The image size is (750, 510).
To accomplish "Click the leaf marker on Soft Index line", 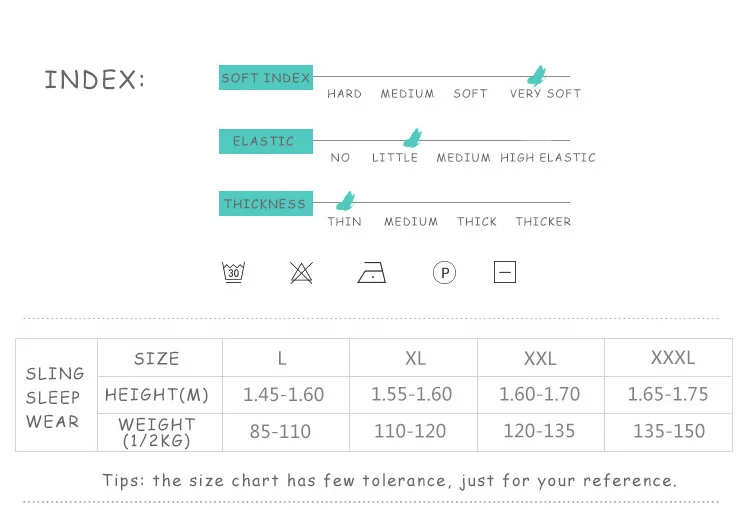I will pos(537,76).
